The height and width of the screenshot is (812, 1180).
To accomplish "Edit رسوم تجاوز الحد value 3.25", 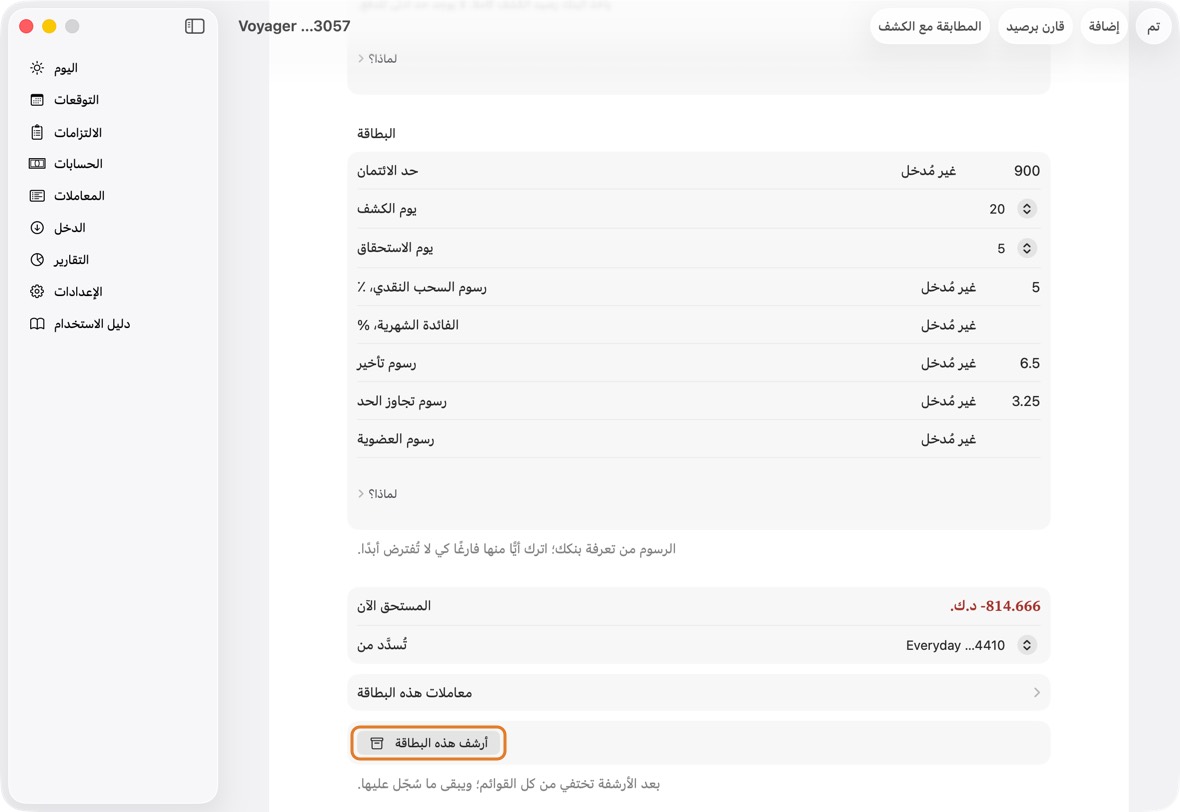I will click(x=1026, y=401).
